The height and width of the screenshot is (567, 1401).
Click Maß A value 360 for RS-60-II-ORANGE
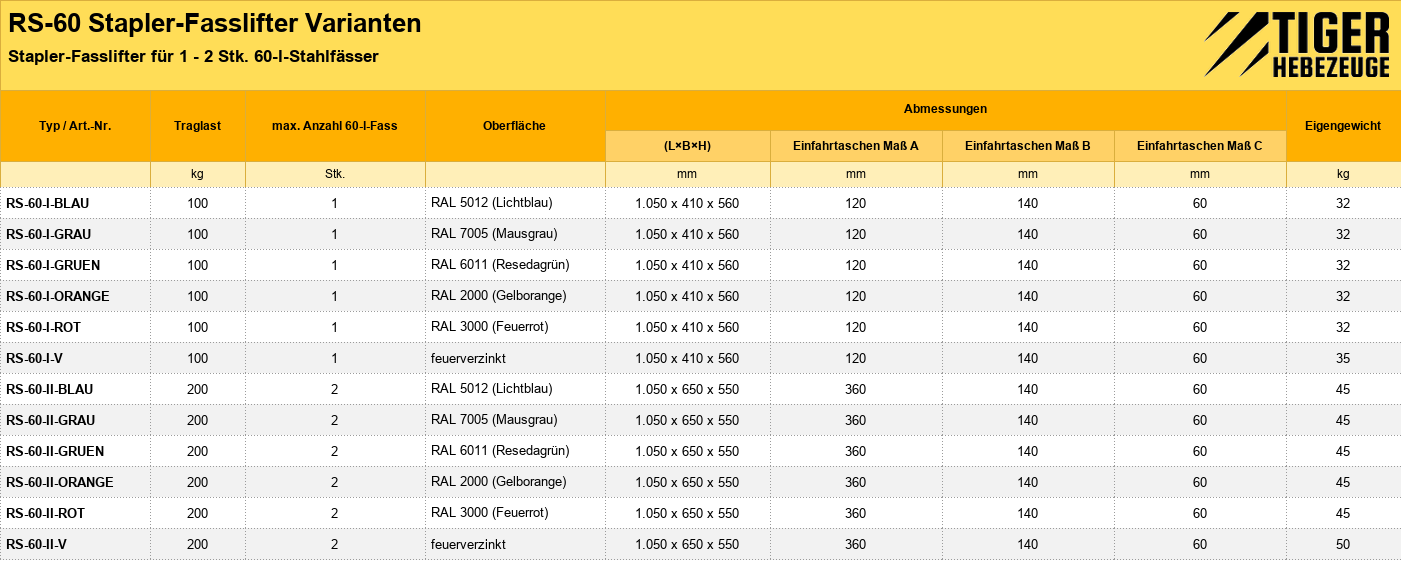click(x=856, y=482)
